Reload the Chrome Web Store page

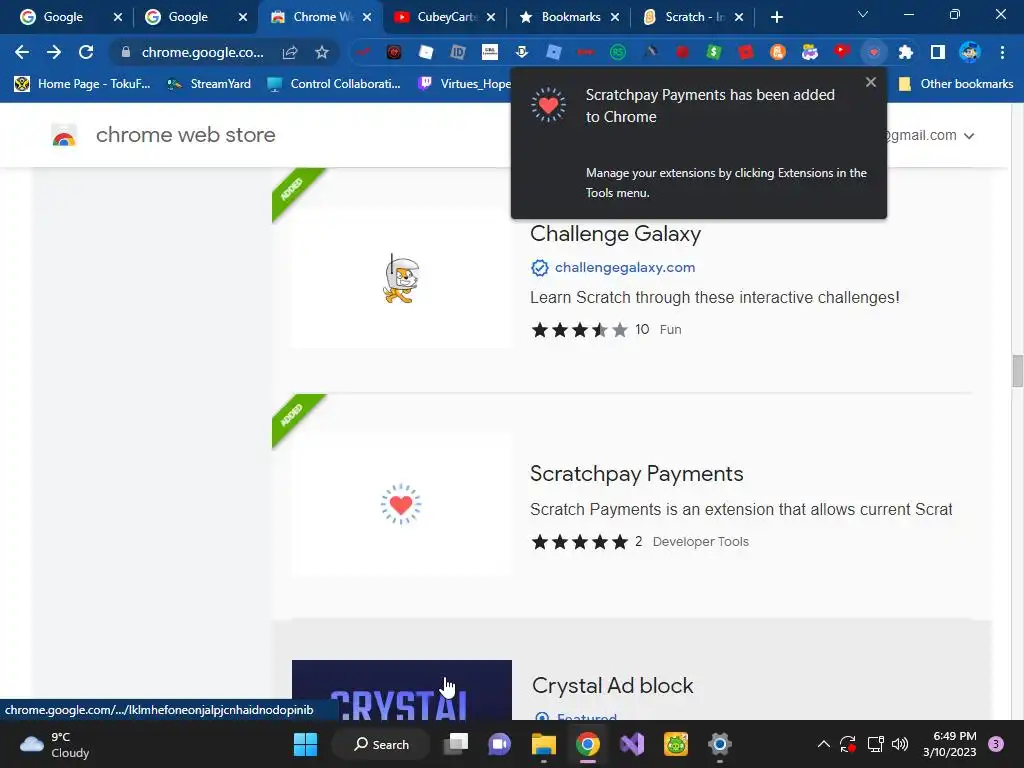pos(86,52)
